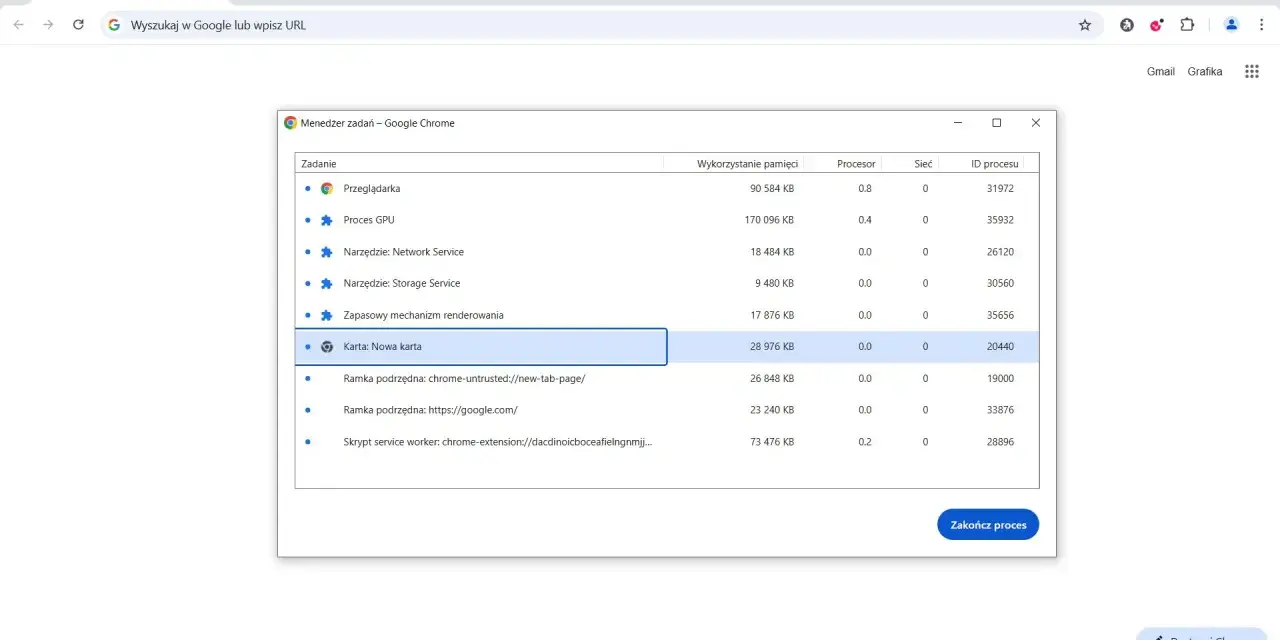Open Chrome three-dot menu
Image resolution: width=1280 pixels, height=640 pixels.
coord(1261,25)
